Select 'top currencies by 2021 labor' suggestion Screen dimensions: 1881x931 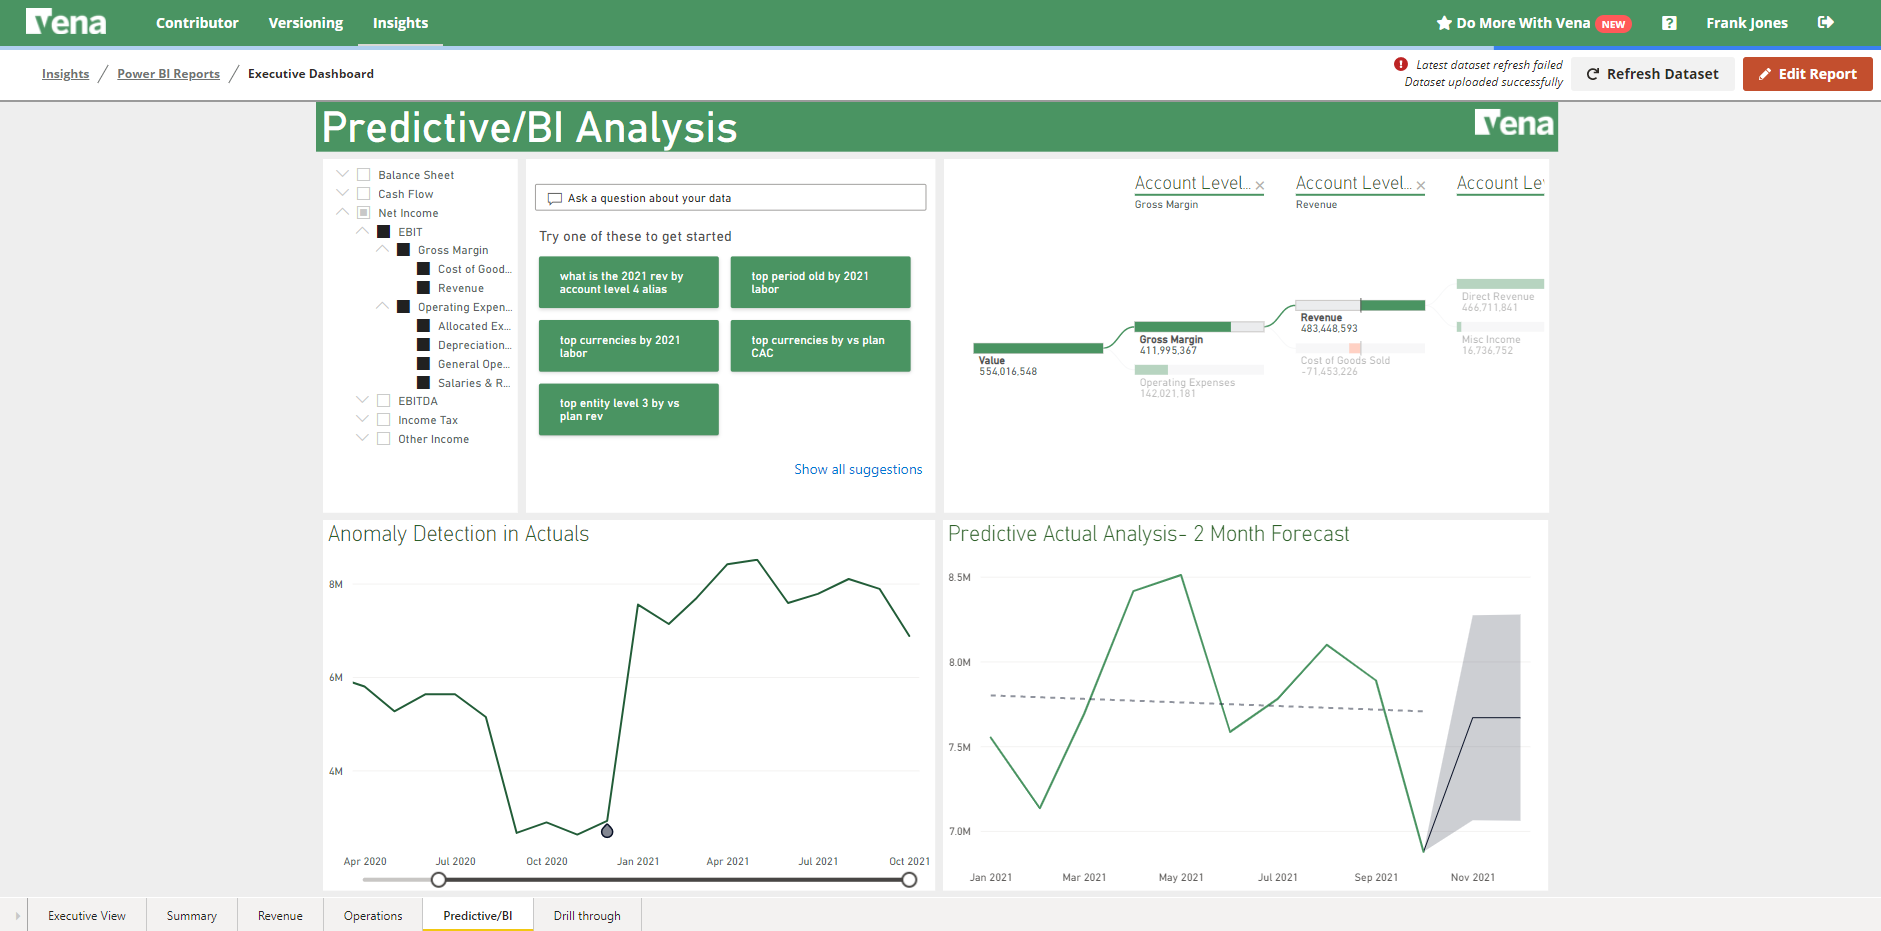tap(628, 346)
